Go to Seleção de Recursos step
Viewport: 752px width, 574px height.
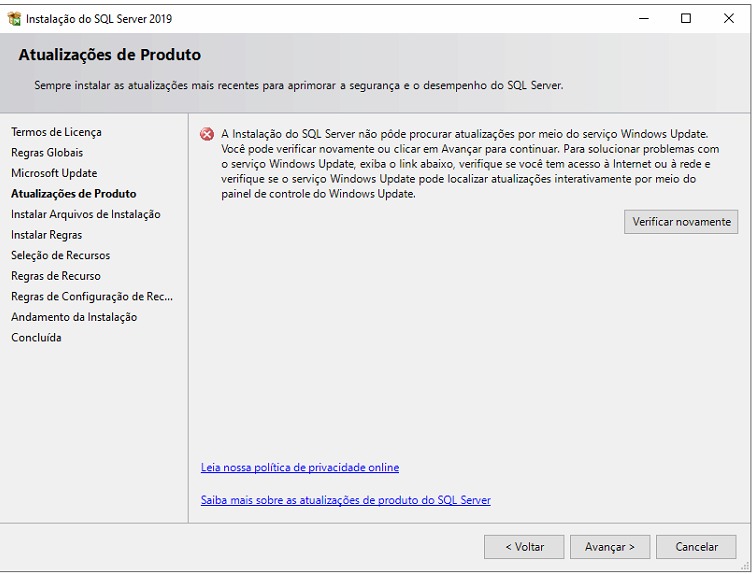tap(60, 255)
